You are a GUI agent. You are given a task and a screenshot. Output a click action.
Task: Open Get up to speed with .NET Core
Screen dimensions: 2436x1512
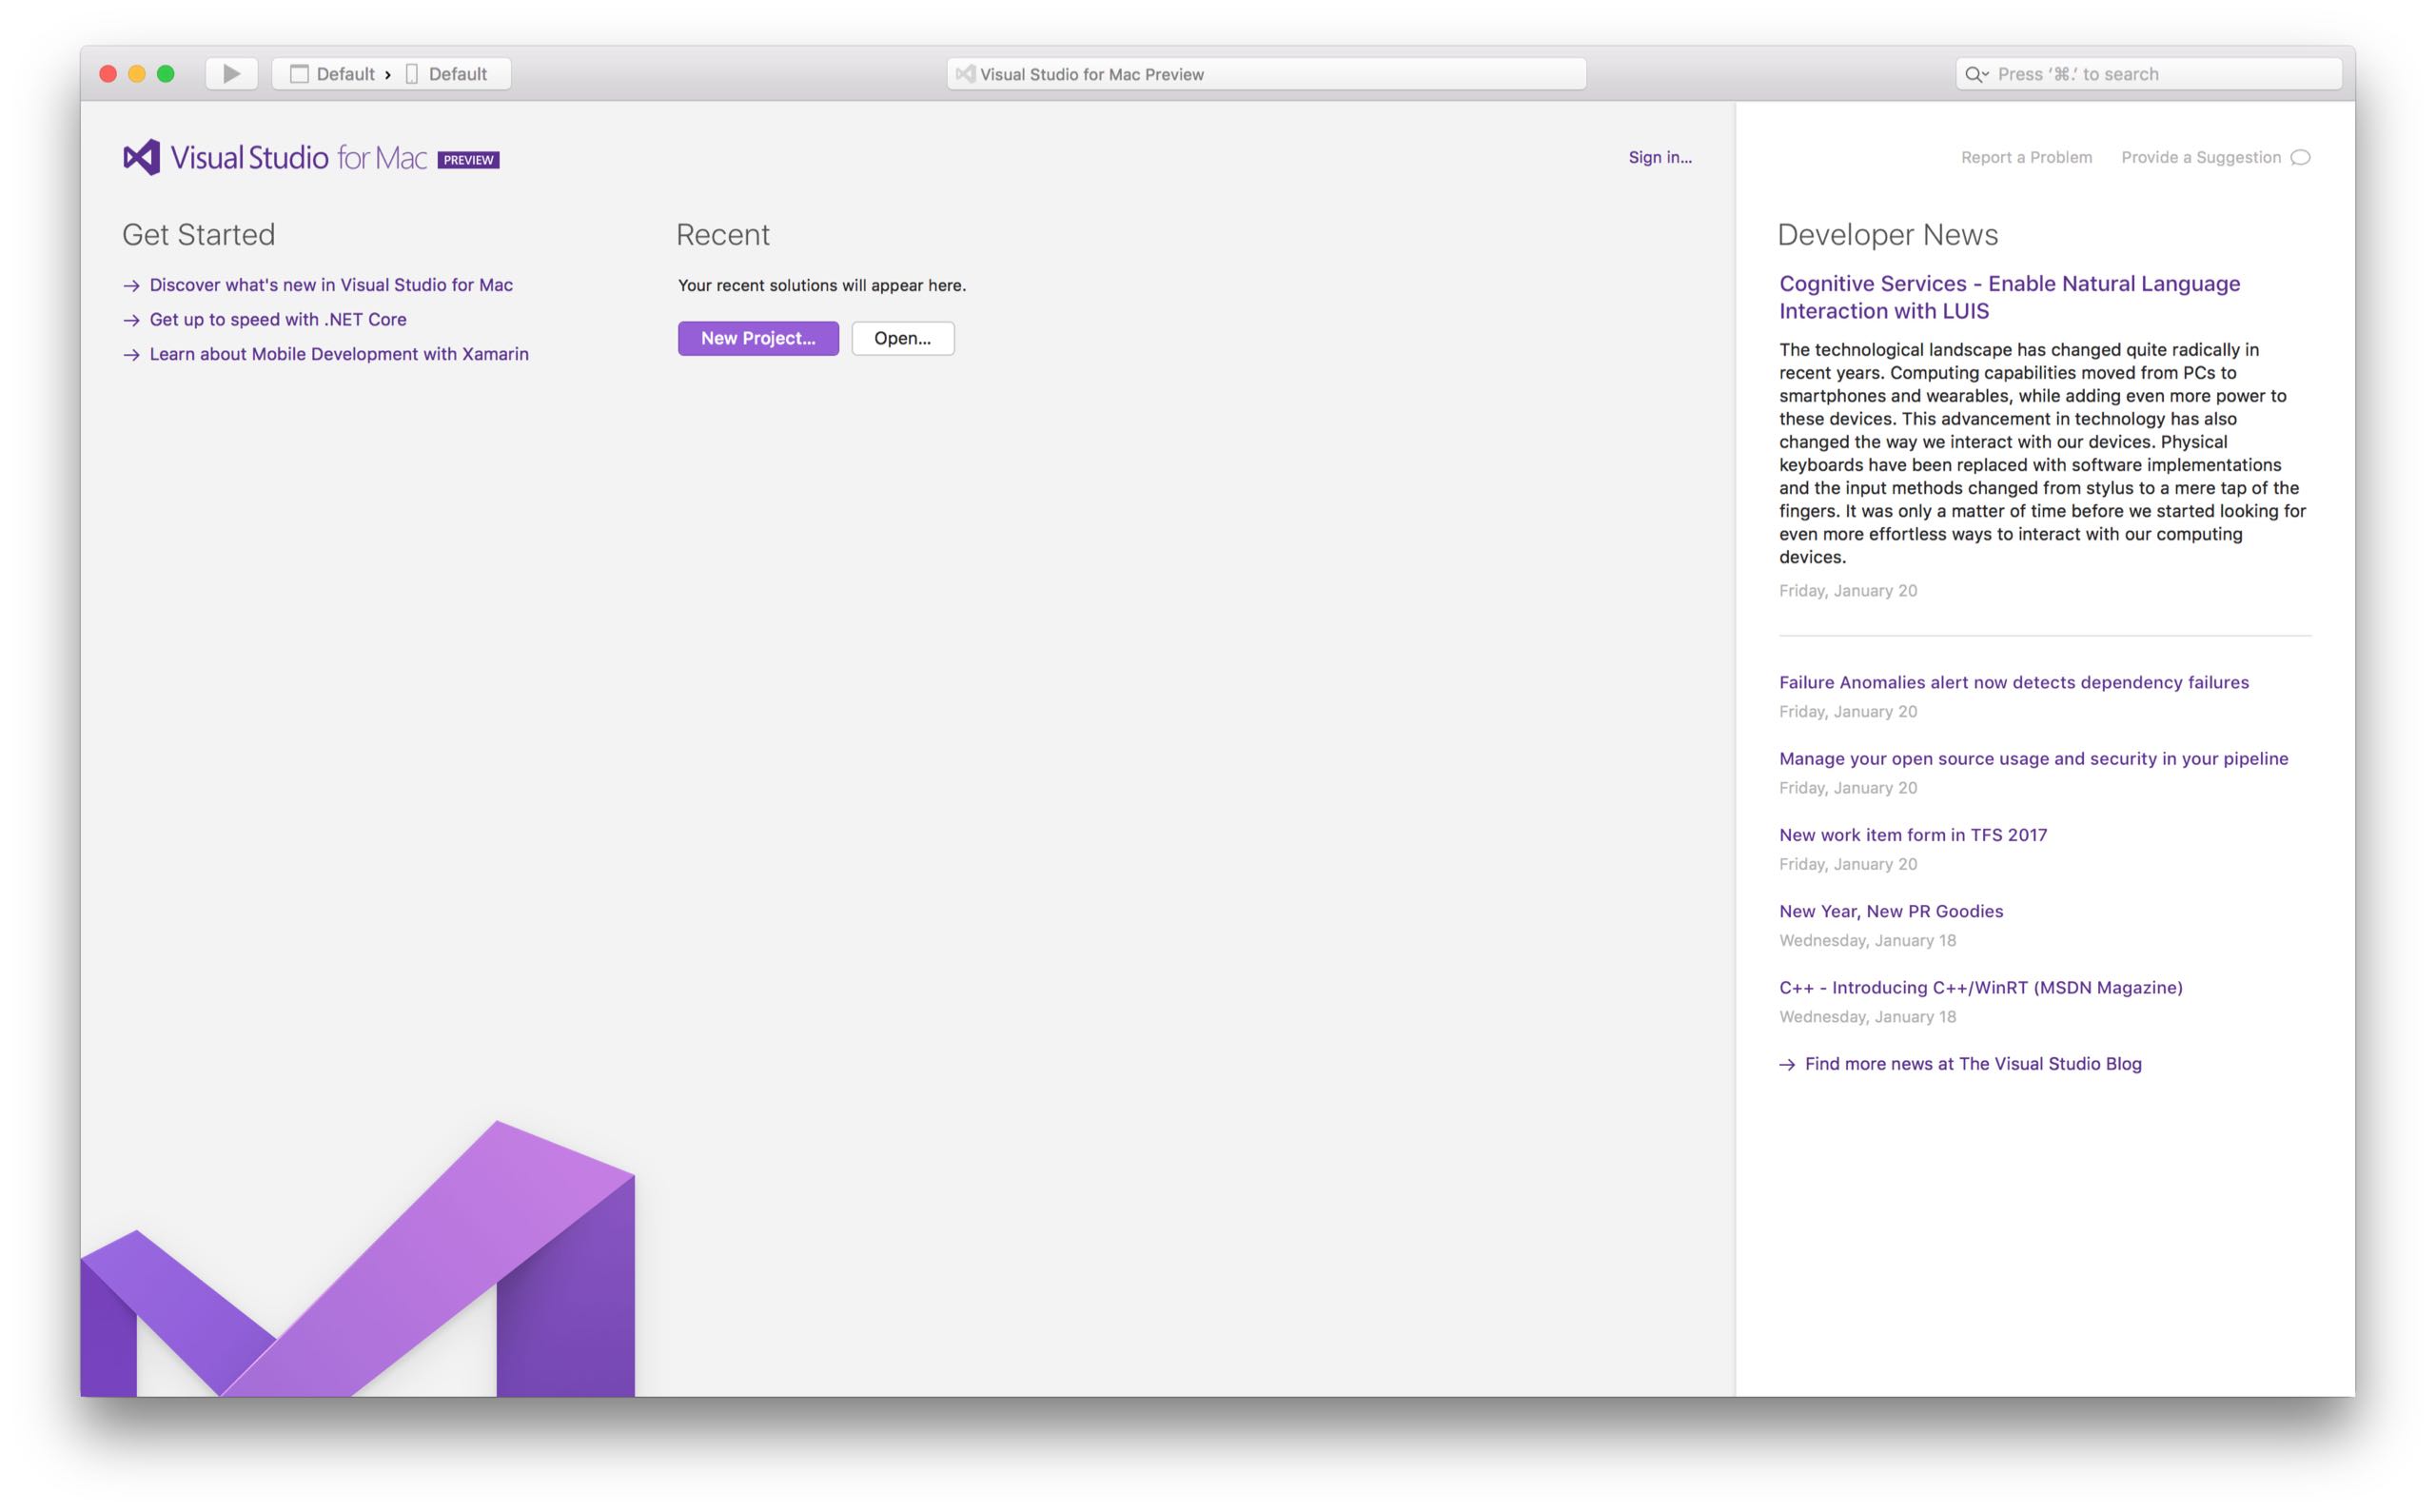coord(278,320)
